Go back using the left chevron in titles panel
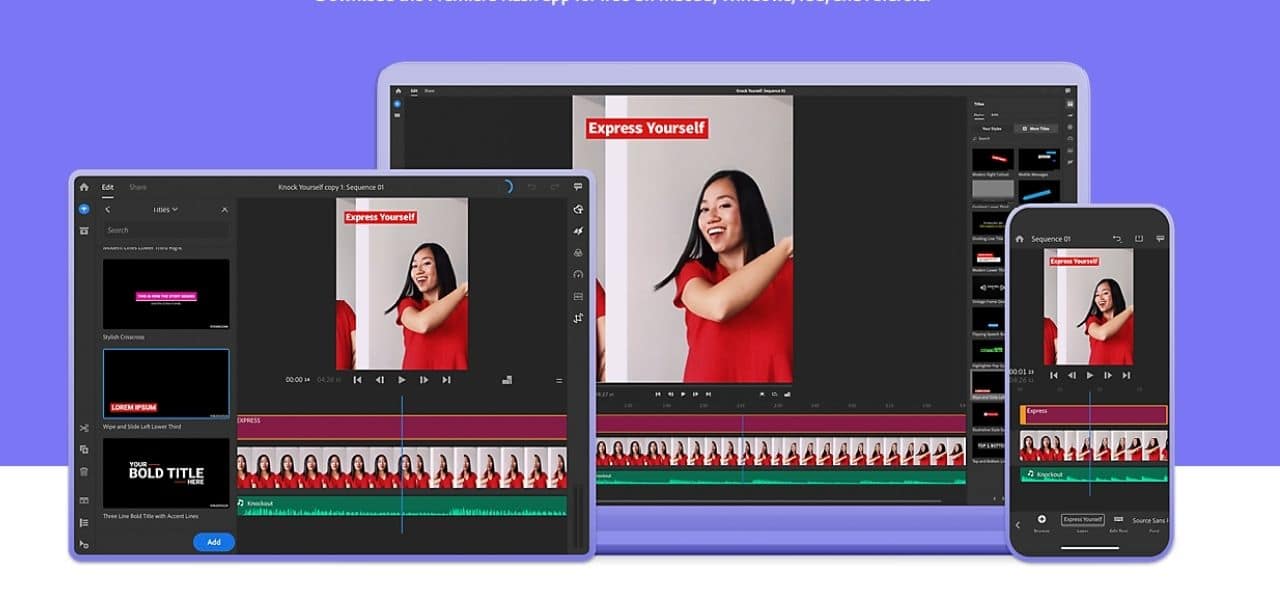The height and width of the screenshot is (600, 1280). pyautogui.click(x=108, y=210)
